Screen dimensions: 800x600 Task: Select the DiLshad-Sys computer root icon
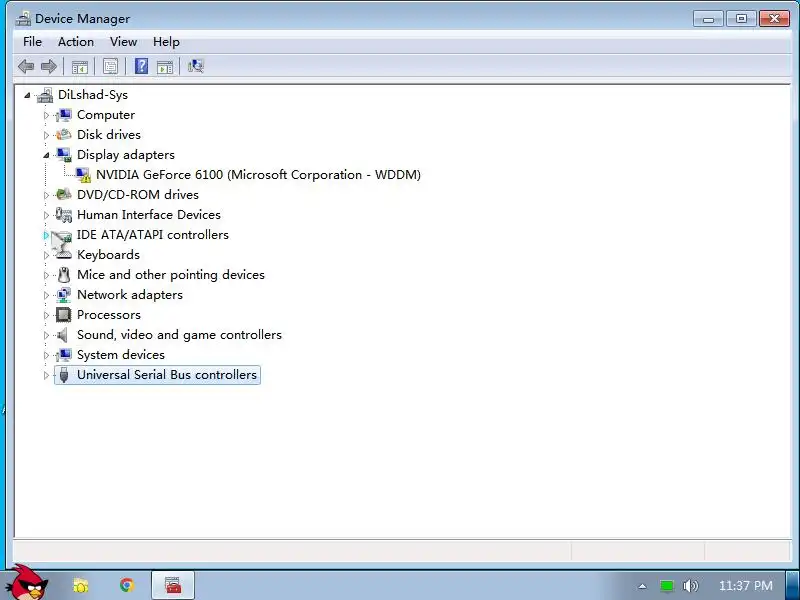45,95
